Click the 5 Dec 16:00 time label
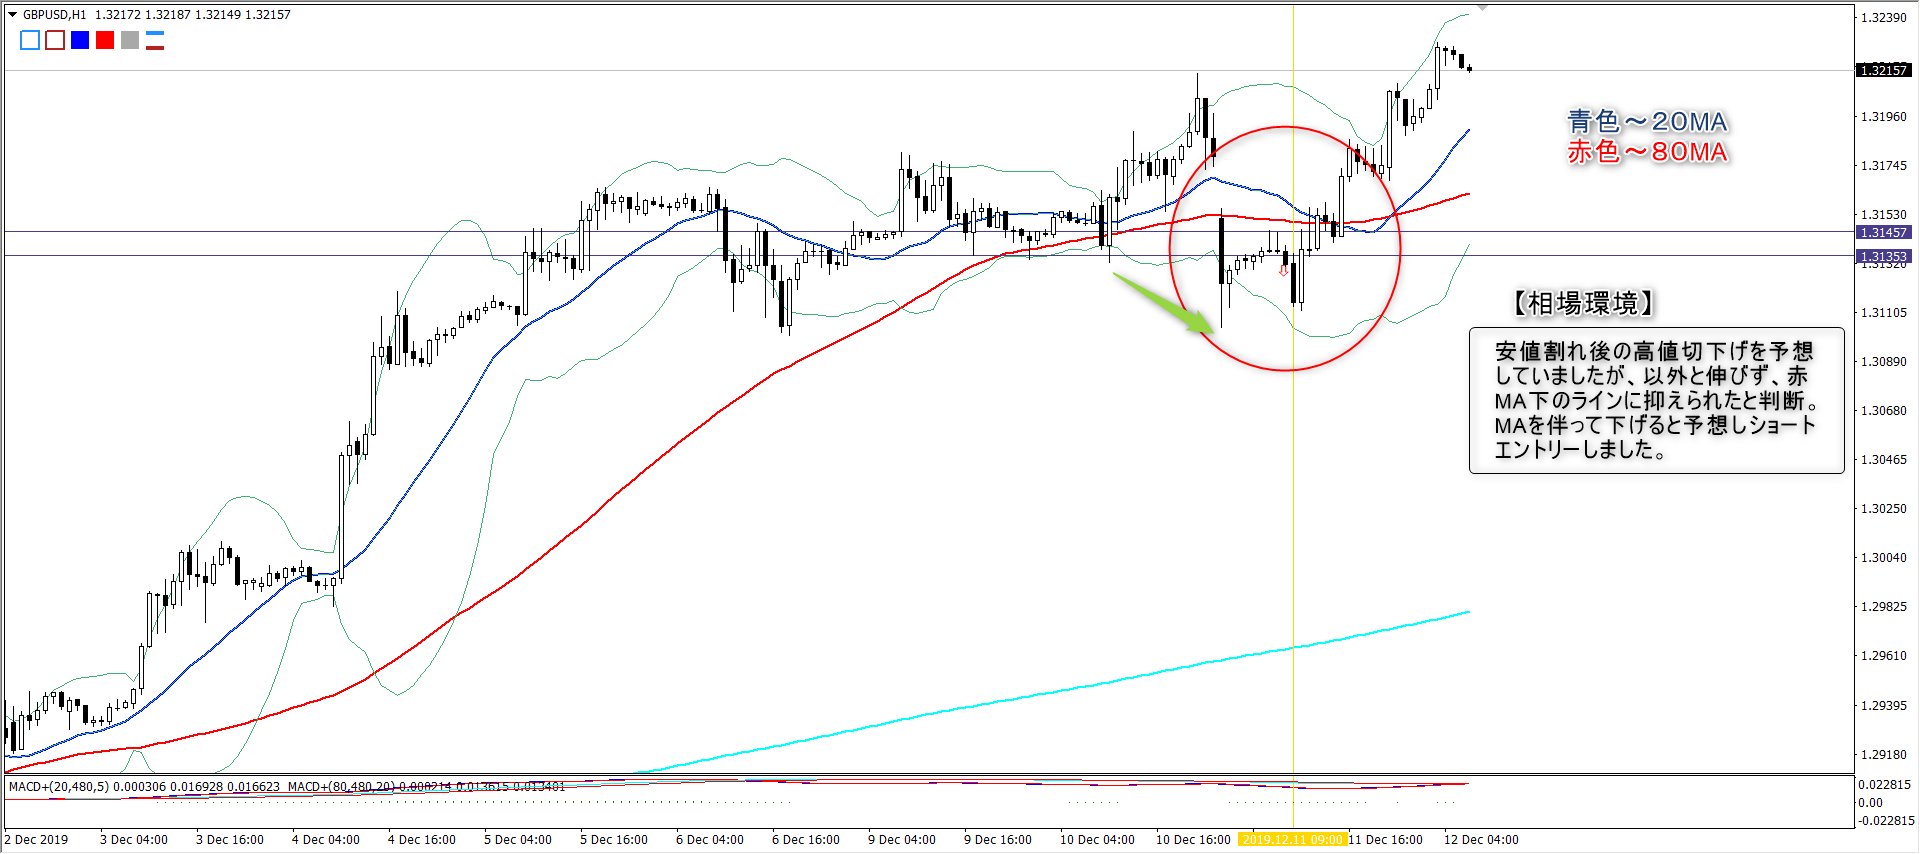 point(614,840)
